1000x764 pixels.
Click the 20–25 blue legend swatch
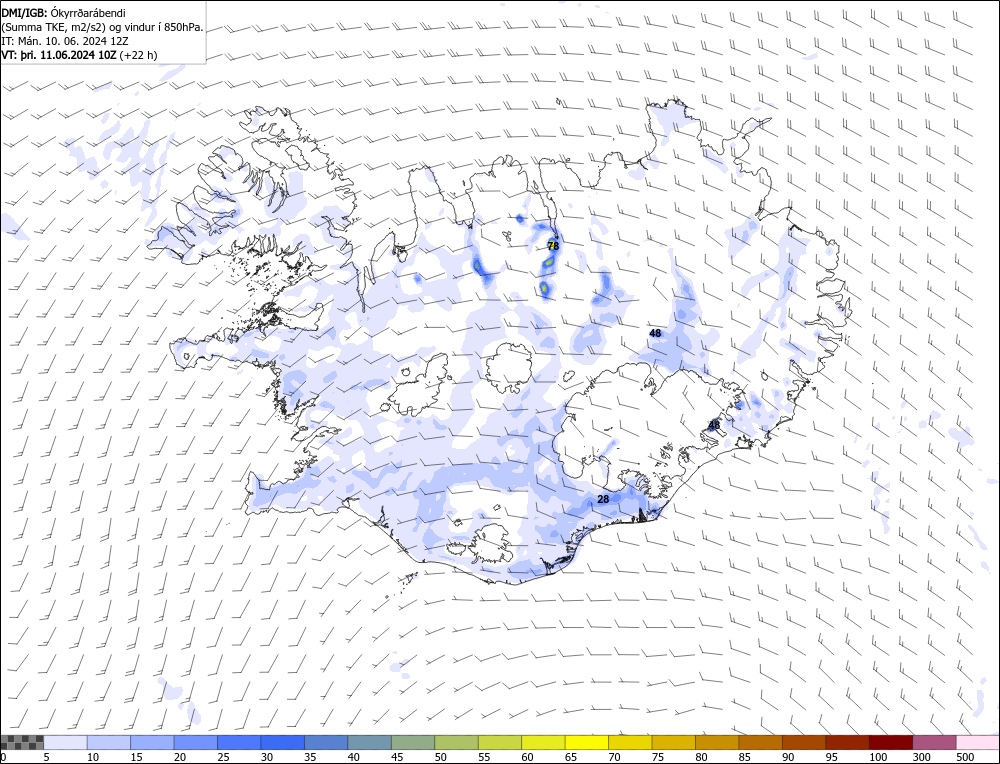click(x=196, y=742)
